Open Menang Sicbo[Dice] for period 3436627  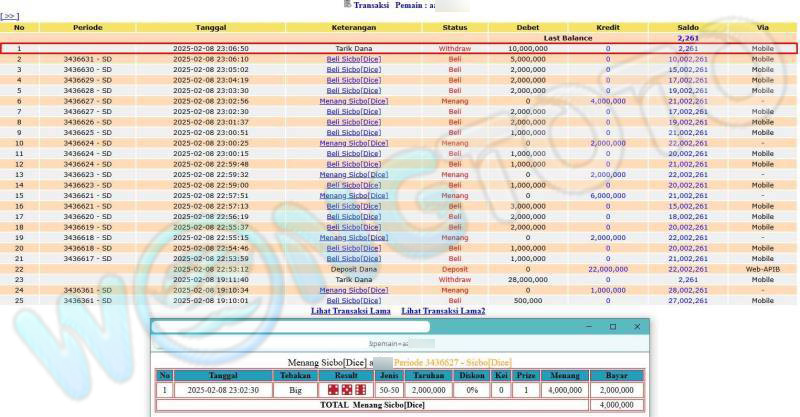[353, 101]
